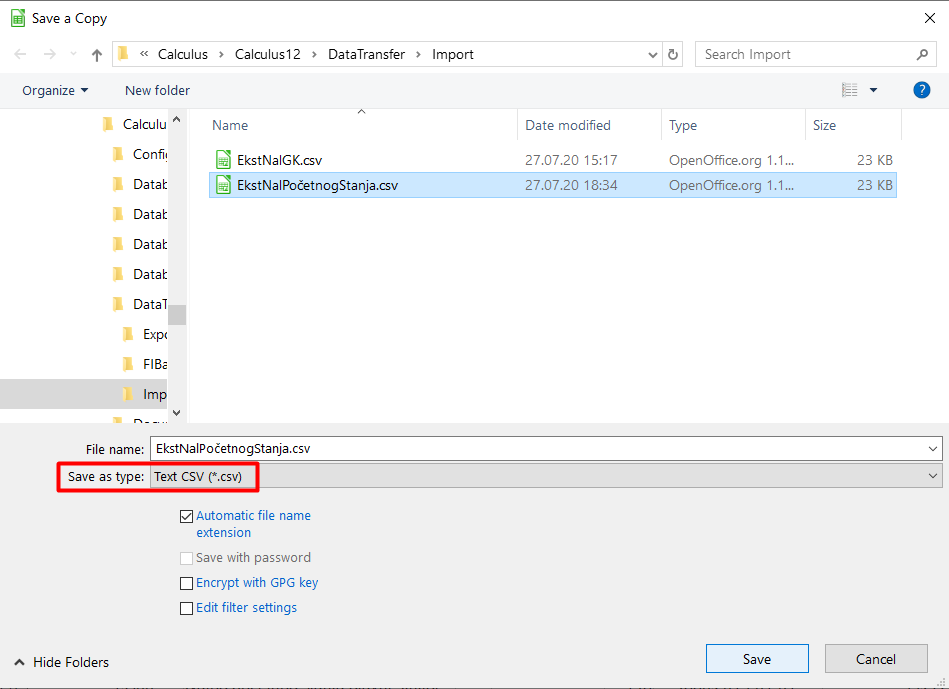The image size is (949, 689).
Task: Open the Save as type dropdown
Action: click(x=545, y=477)
